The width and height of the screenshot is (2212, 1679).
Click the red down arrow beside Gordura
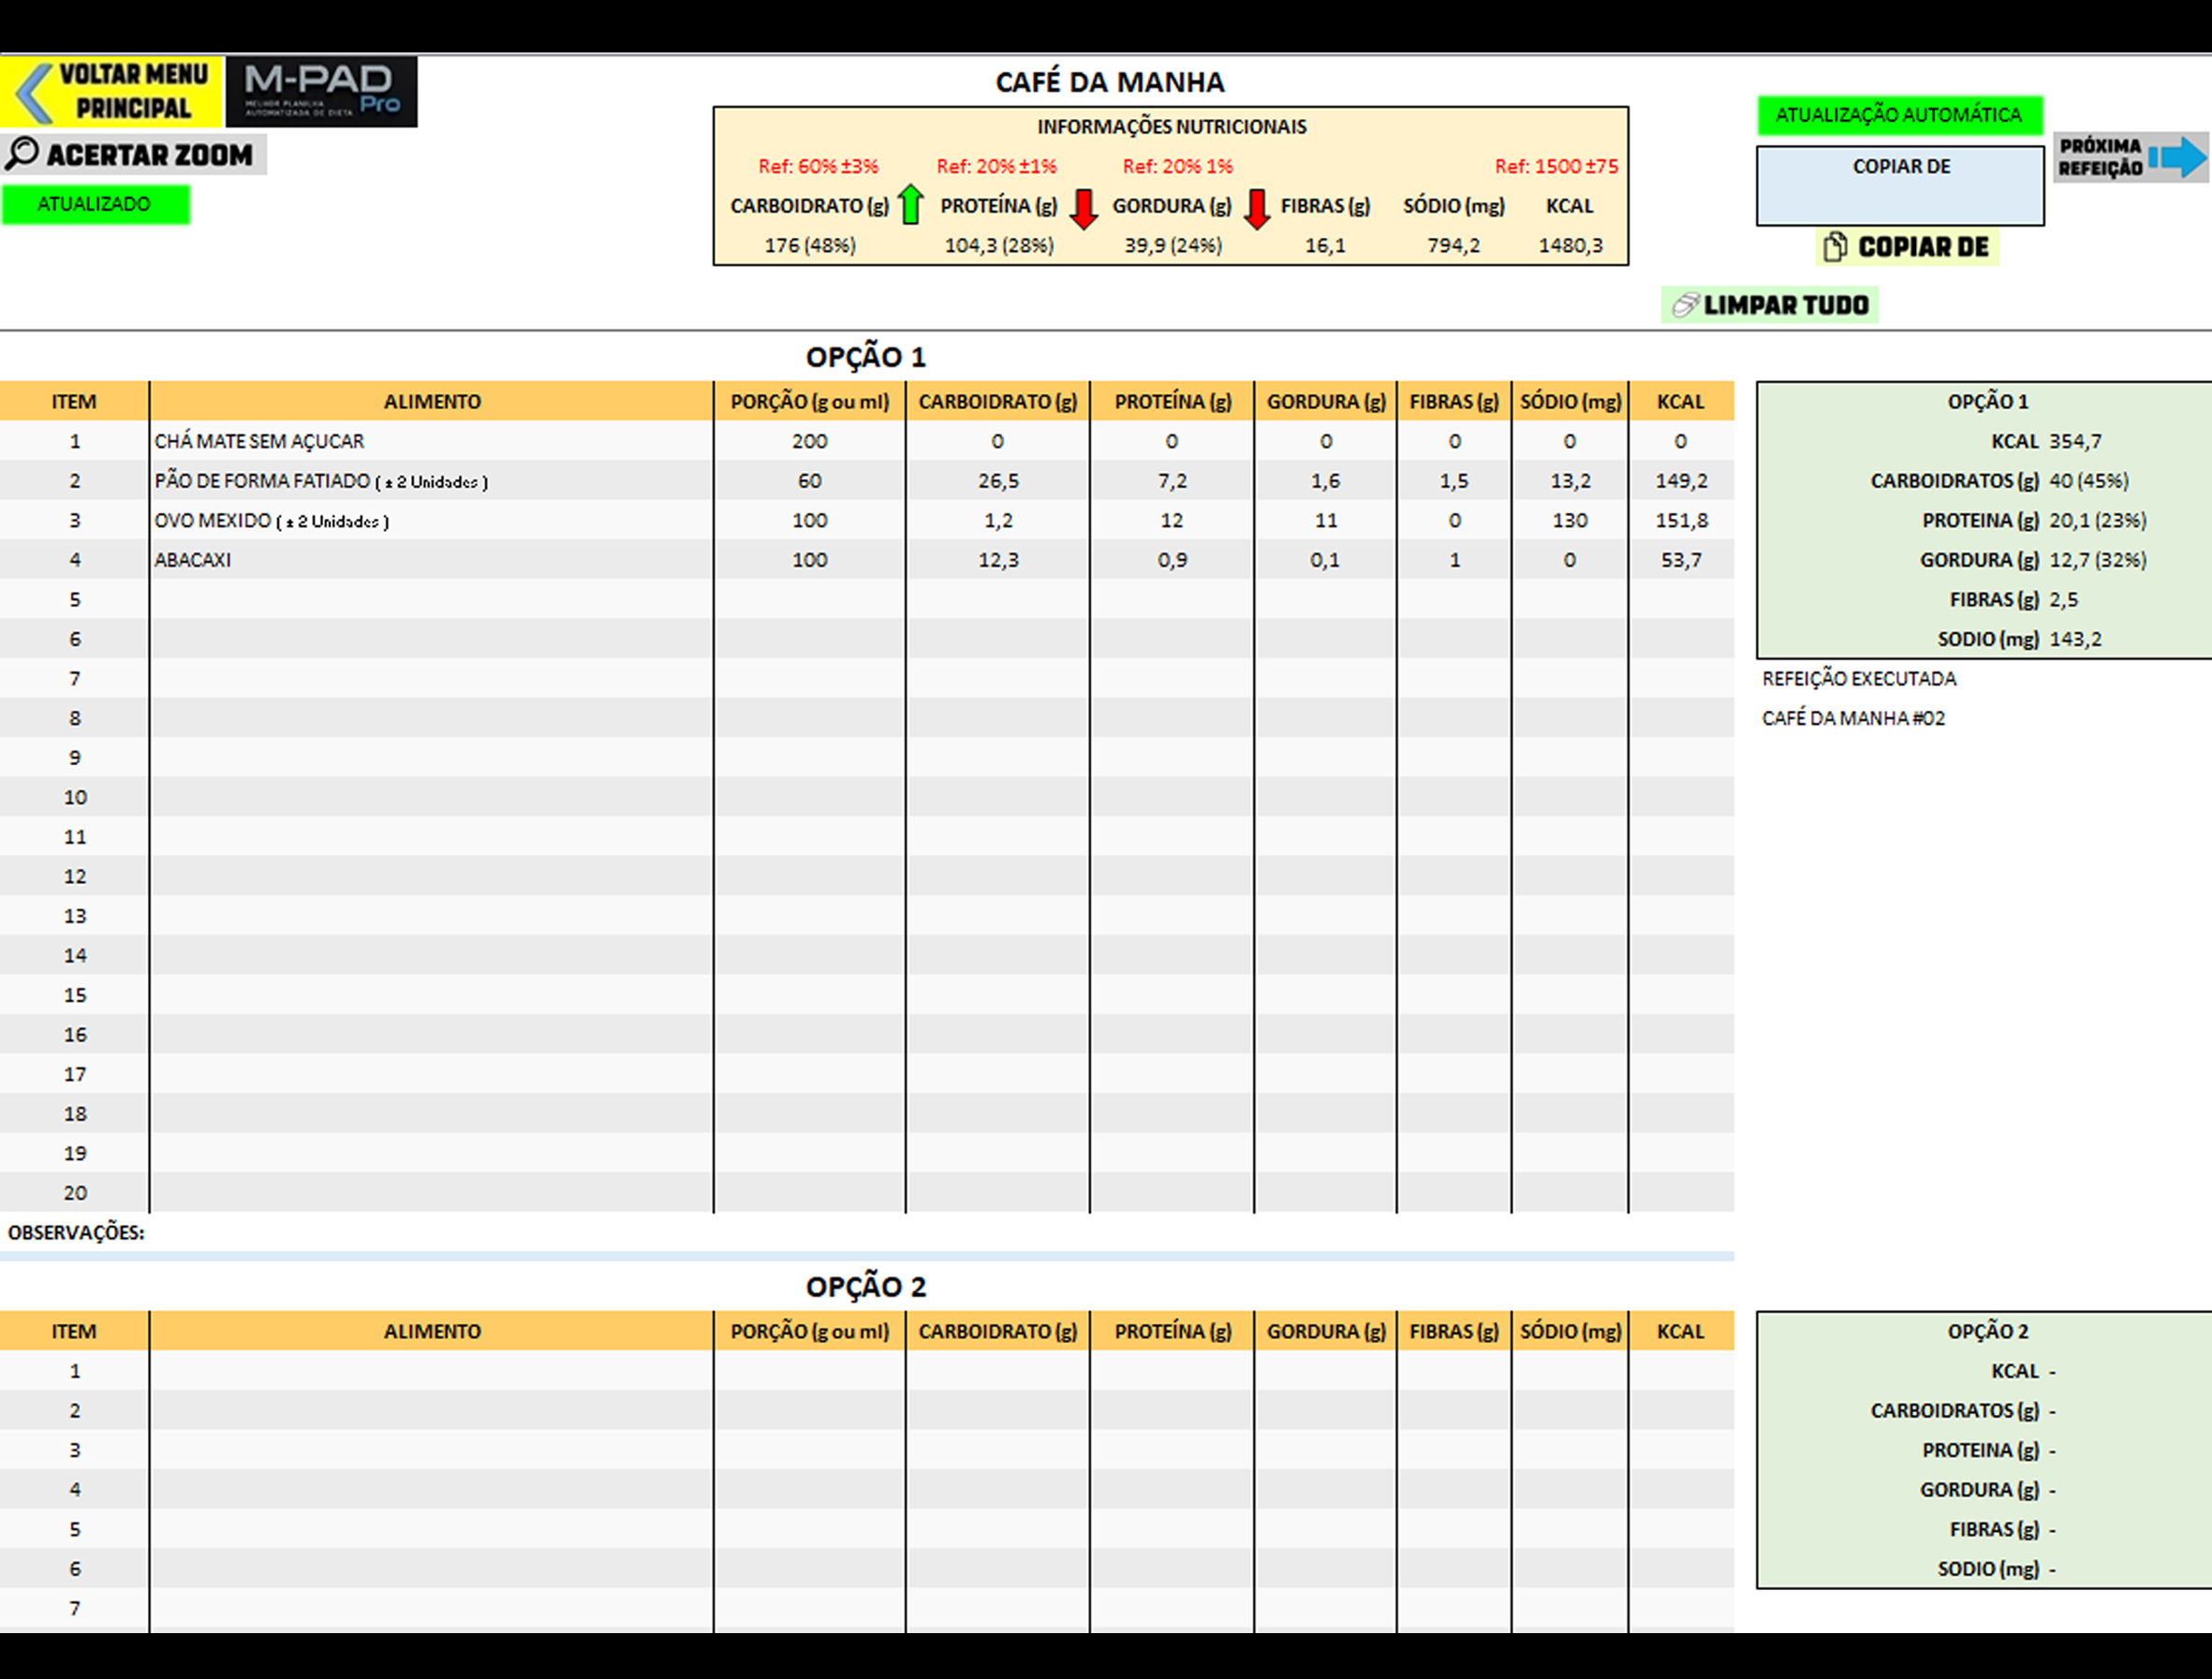[1256, 208]
